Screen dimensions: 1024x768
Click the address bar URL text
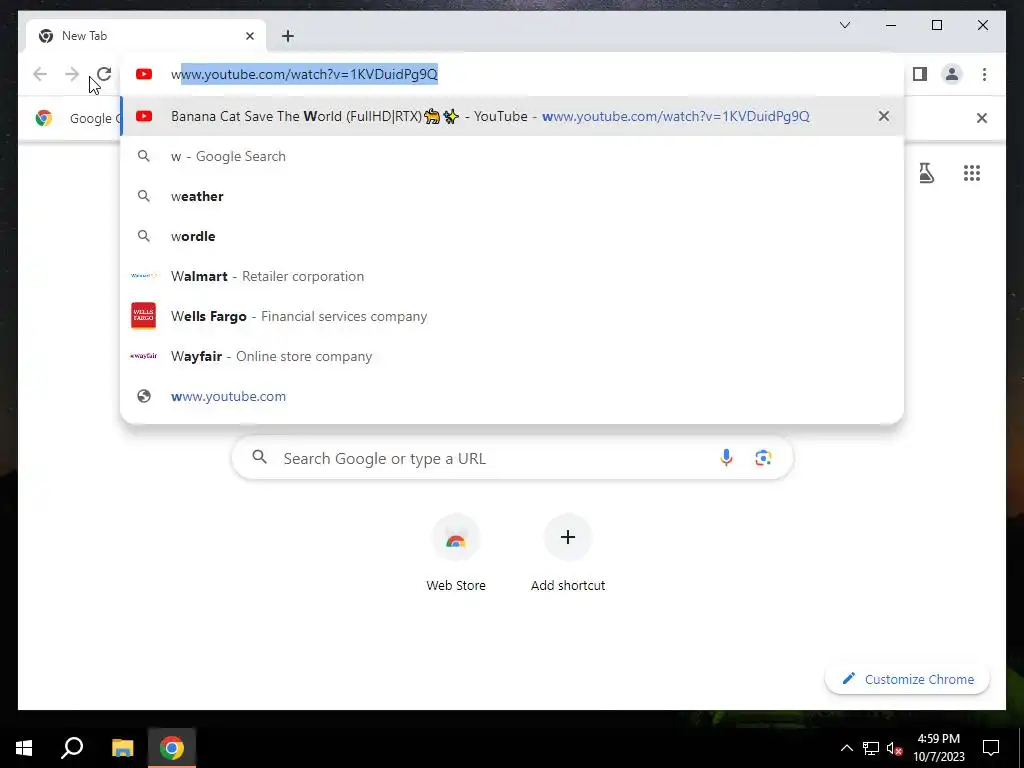304,74
